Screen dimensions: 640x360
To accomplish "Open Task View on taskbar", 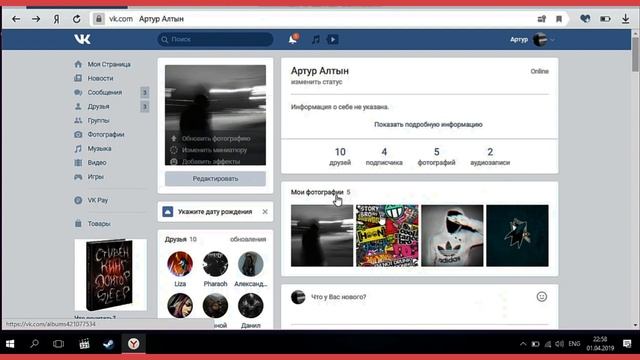I will click(58, 344).
